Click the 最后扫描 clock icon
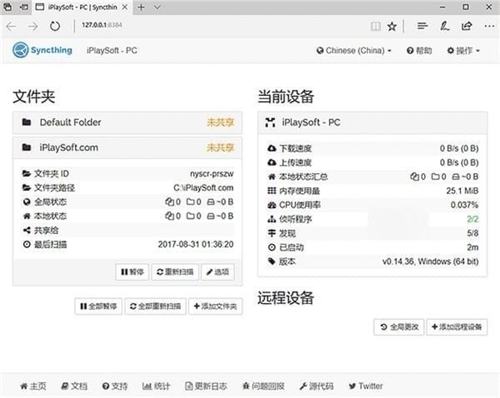Screen dimensions: 500x398 (x=27, y=244)
